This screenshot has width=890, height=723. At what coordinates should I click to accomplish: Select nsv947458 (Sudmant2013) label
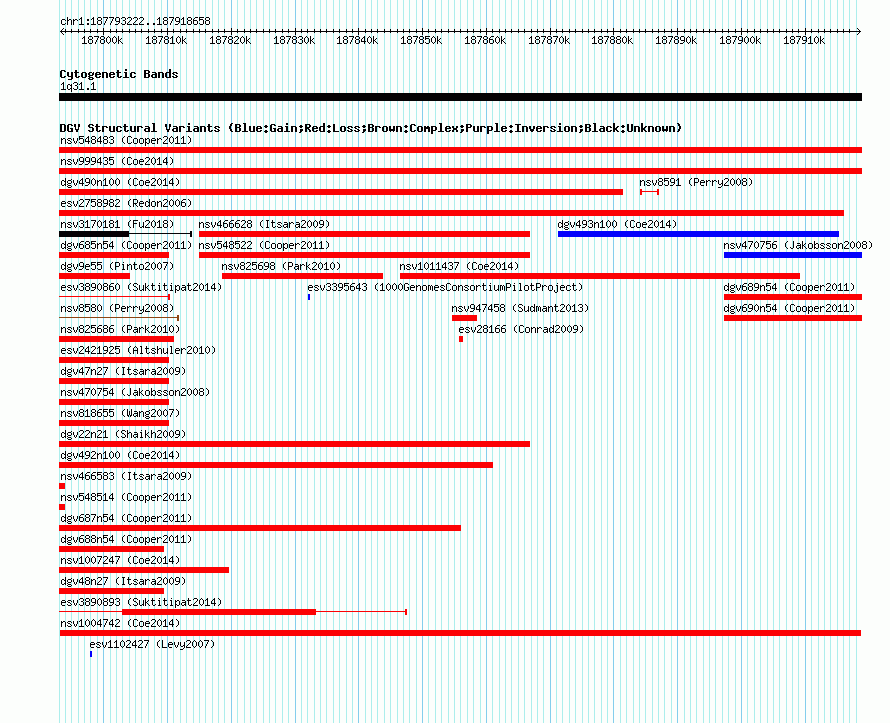pyautogui.click(x=520, y=308)
